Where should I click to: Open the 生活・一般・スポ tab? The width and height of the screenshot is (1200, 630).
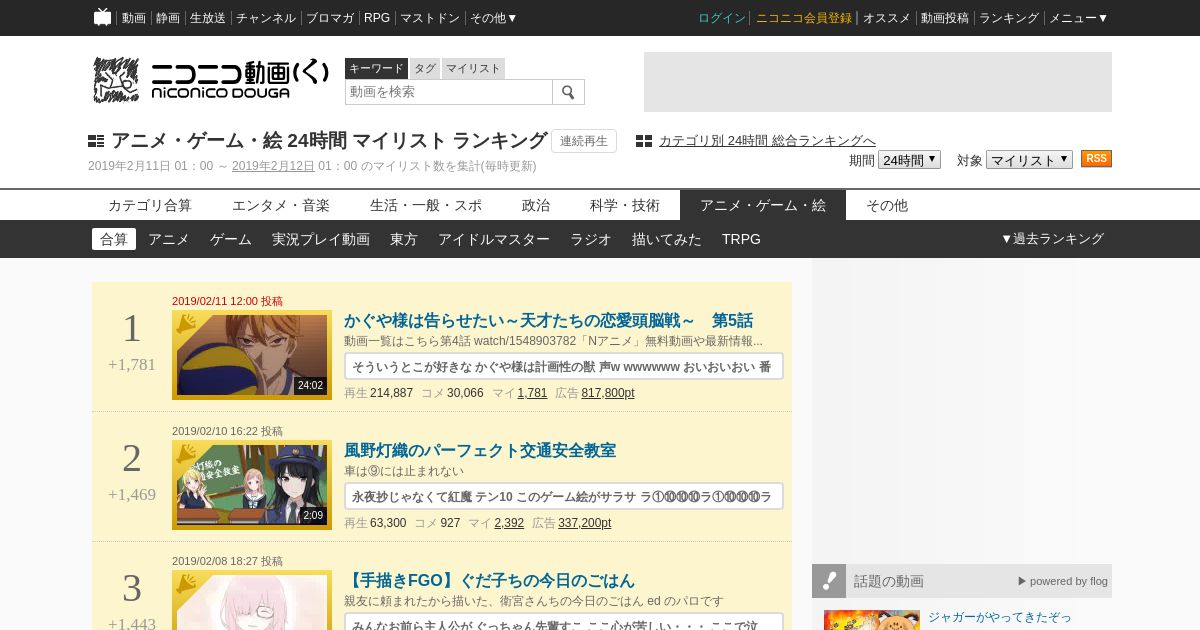tap(426, 205)
